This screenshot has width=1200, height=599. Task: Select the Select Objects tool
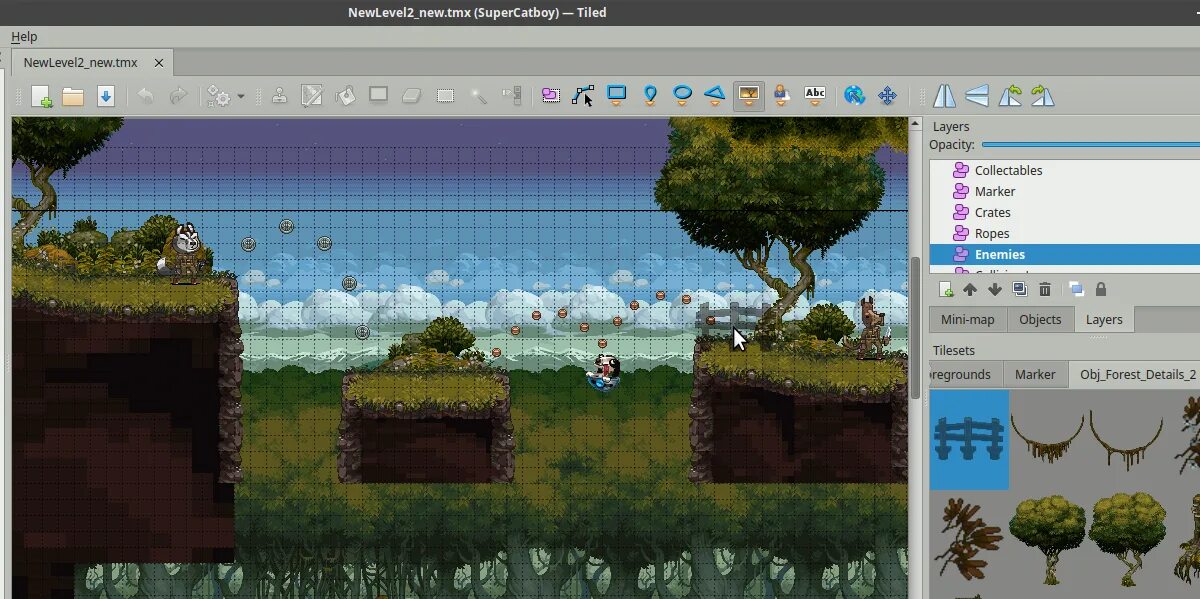pos(551,96)
